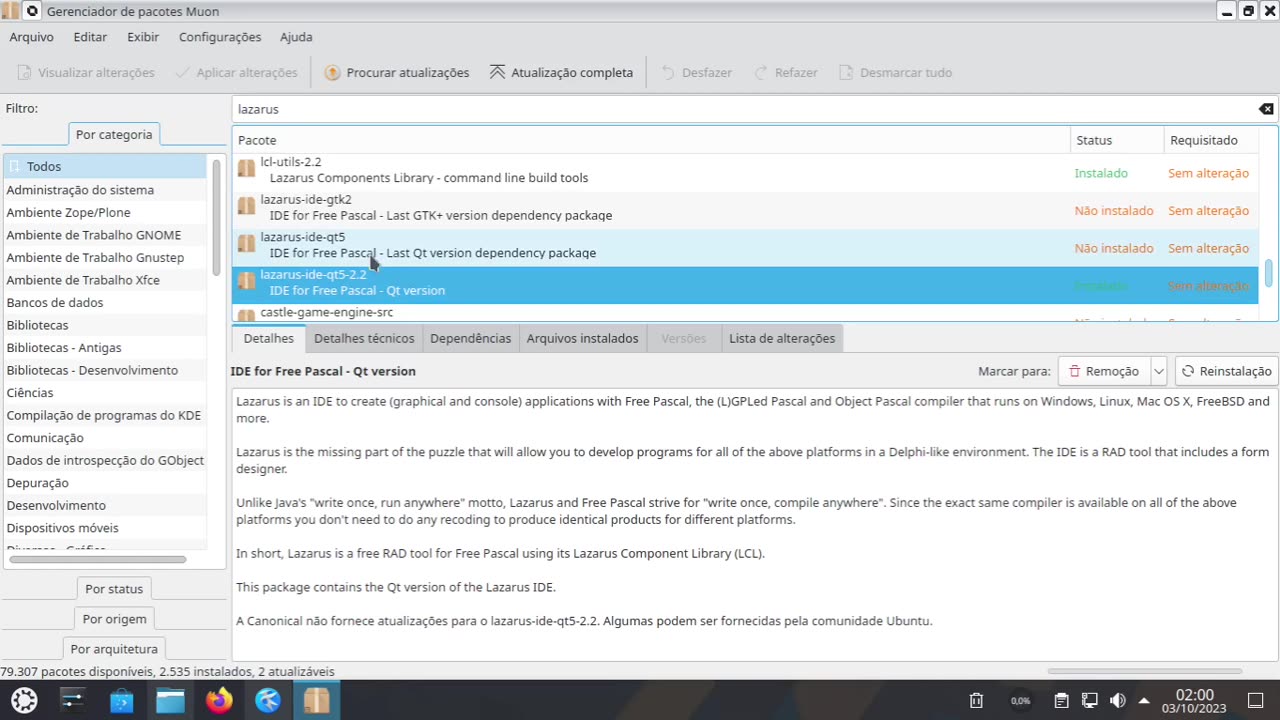Click Desfazer in the toolbar
Viewport: 1280px width, 720px height.
point(696,72)
